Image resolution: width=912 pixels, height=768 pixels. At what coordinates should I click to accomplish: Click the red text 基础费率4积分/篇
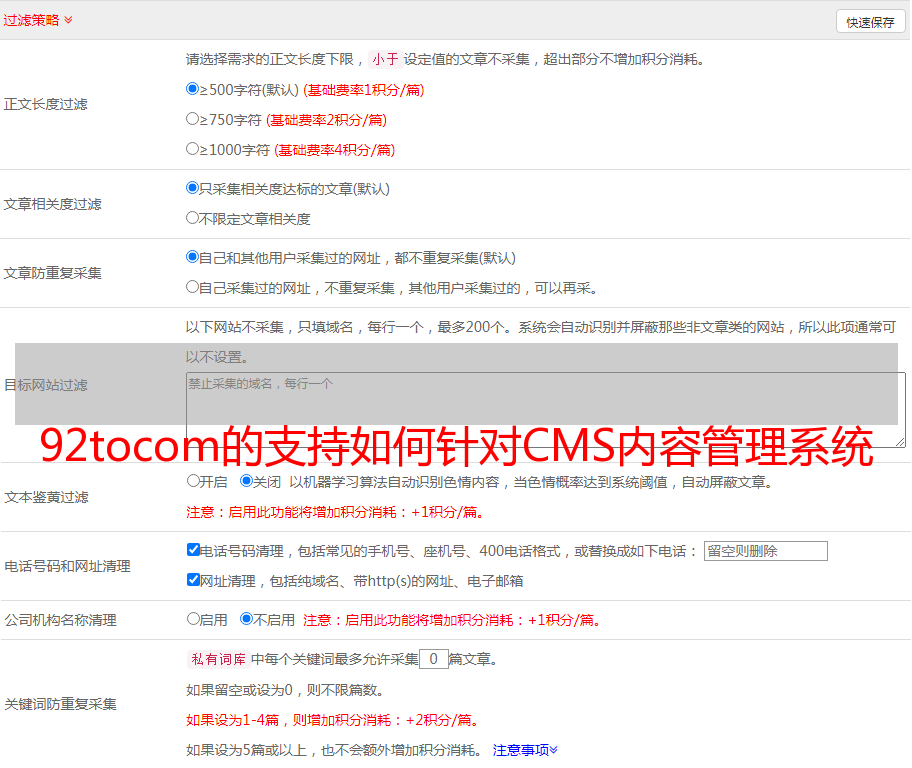click(x=335, y=150)
